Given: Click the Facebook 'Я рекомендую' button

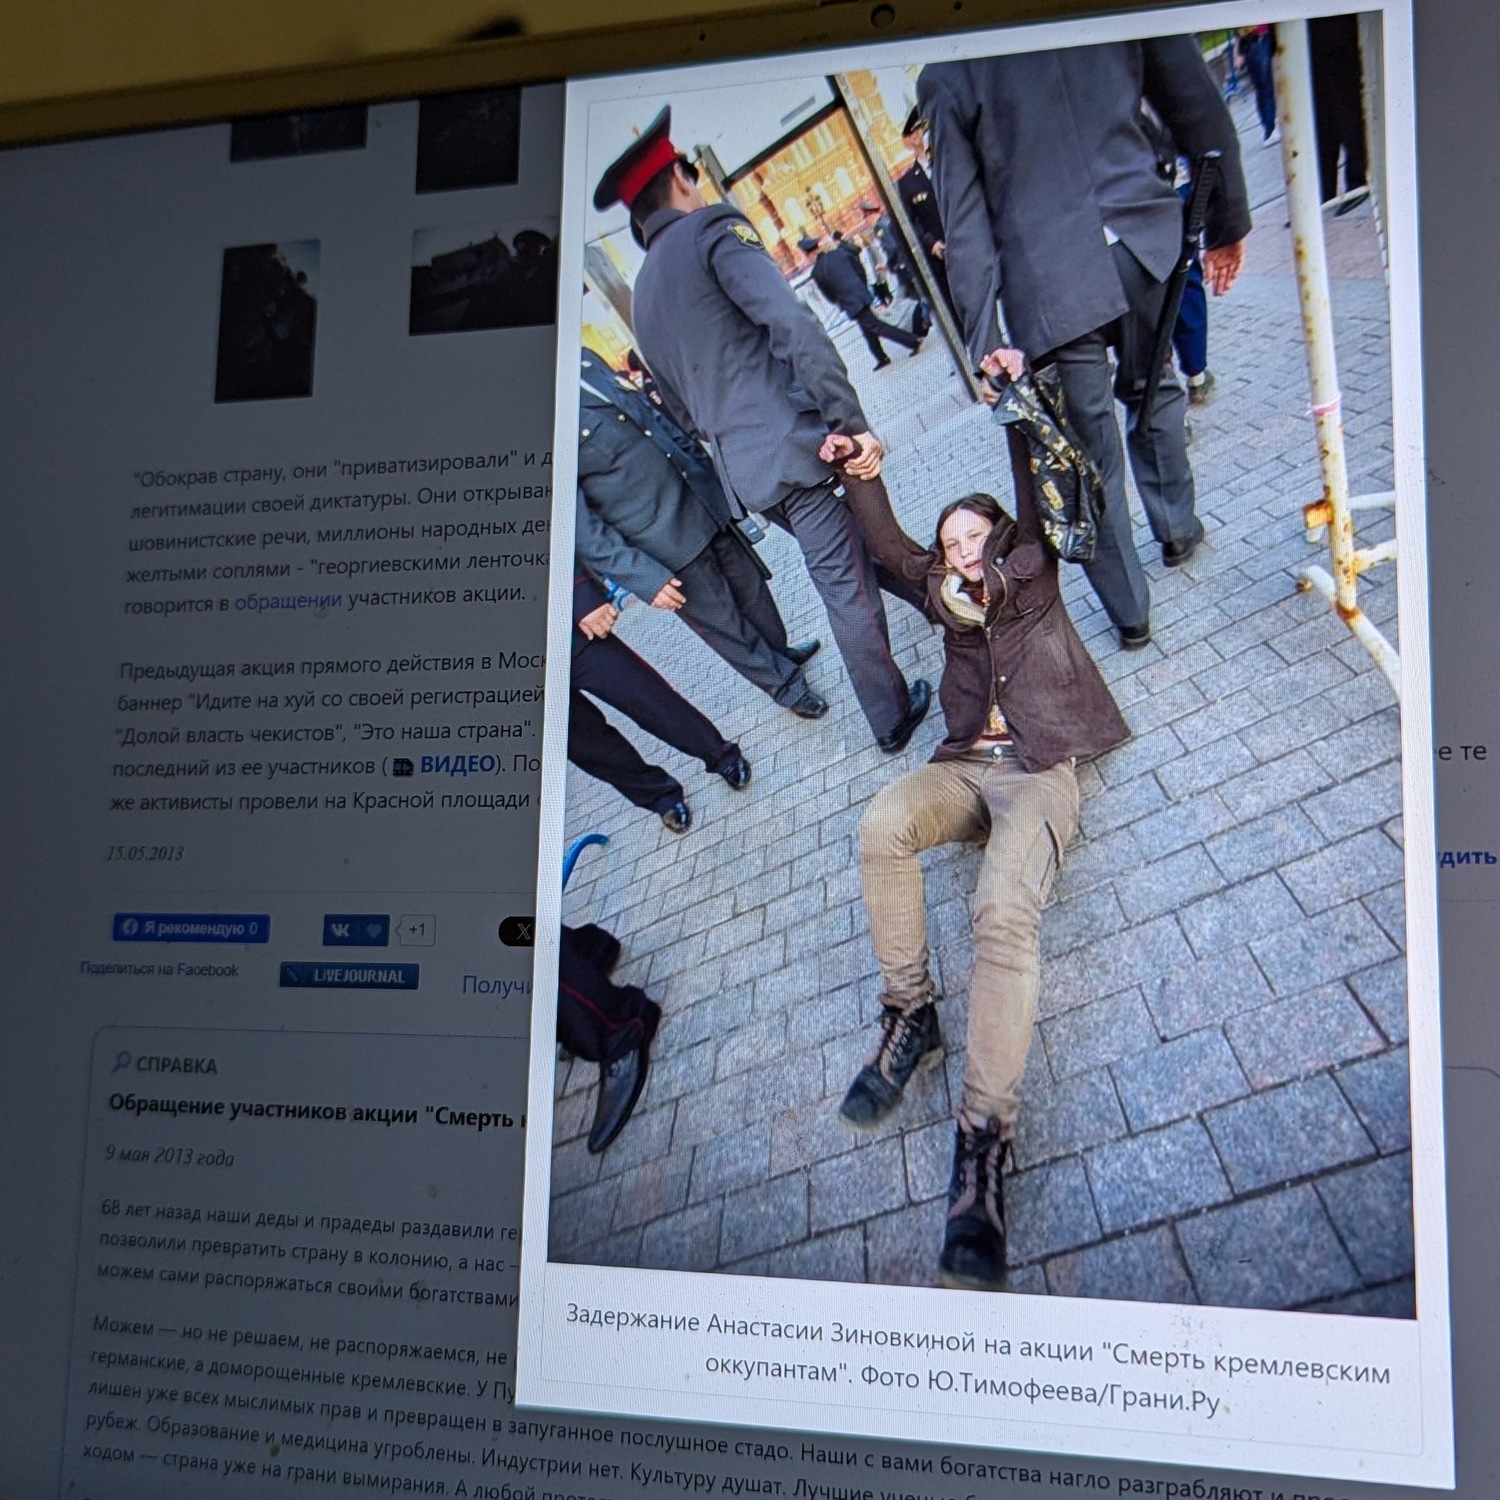Looking at the screenshot, I should pos(190,928).
